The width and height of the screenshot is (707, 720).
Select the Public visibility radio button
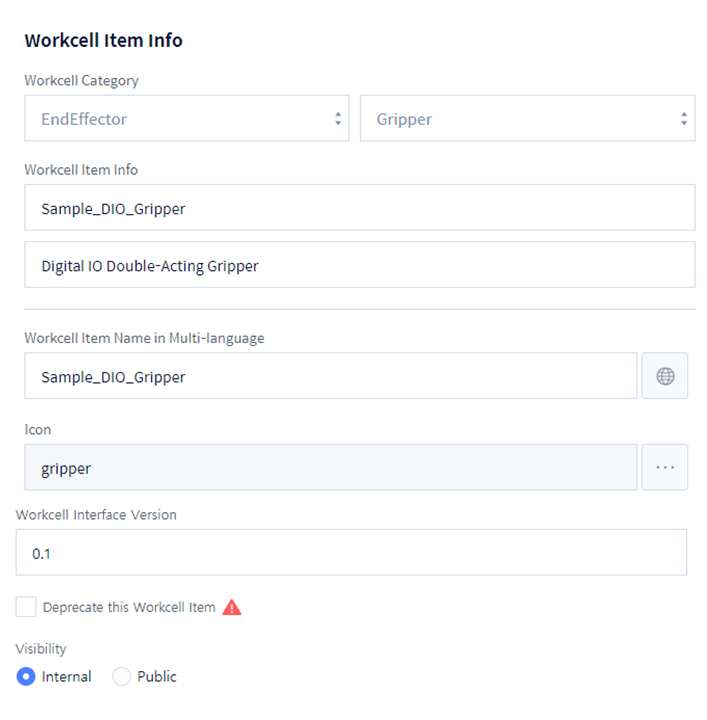click(122, 677)
